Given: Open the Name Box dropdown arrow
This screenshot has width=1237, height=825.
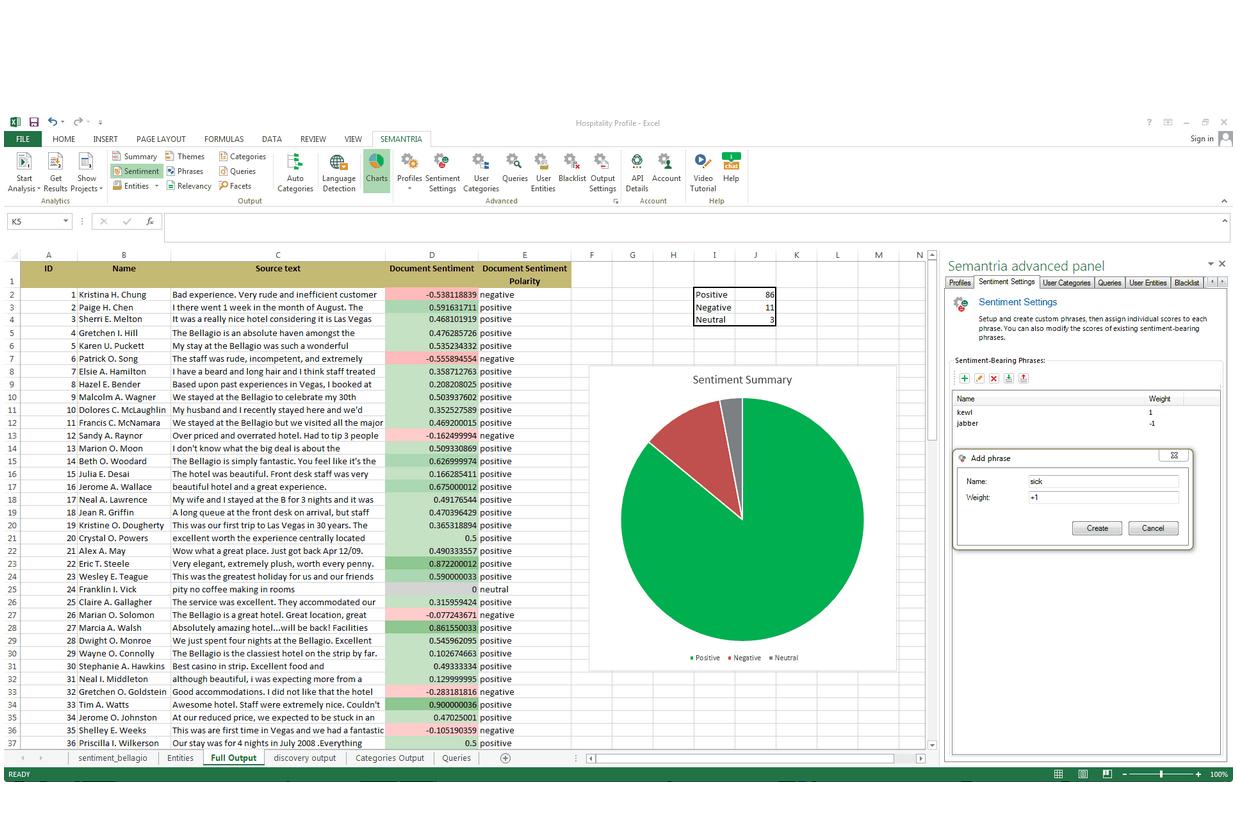Looking at the screenshot, I should click(x=66, y=221).
